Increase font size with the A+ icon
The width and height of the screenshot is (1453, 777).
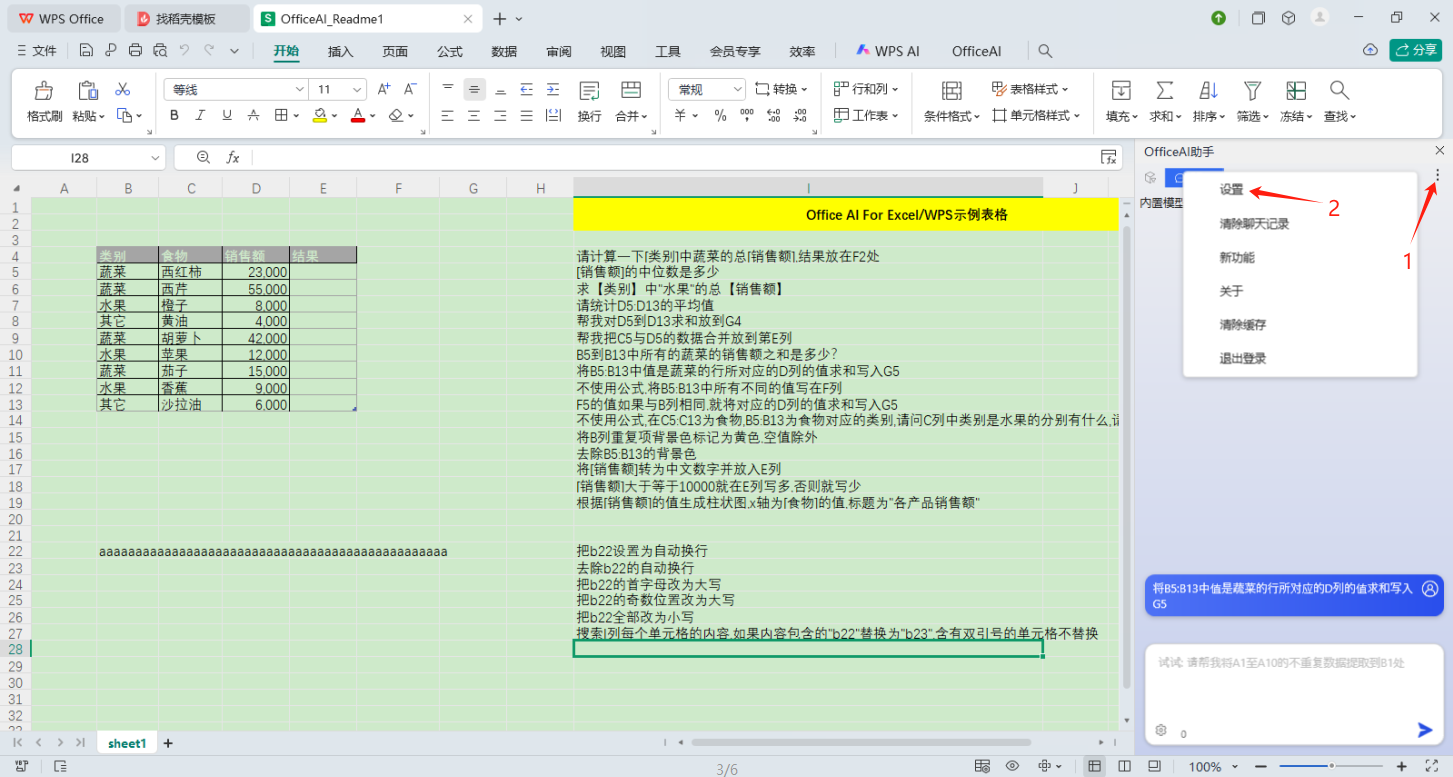tap(384, 89)
